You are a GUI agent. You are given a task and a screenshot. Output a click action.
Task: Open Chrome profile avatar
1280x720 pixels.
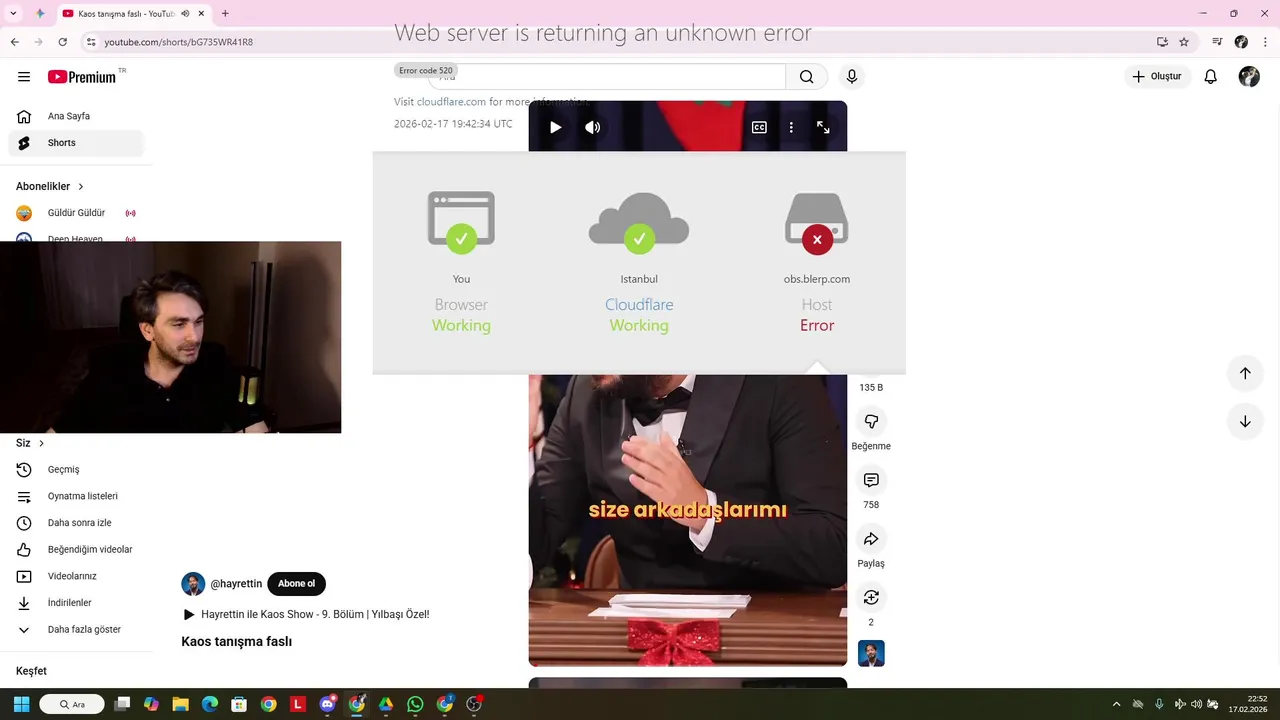pos(1241,42)
